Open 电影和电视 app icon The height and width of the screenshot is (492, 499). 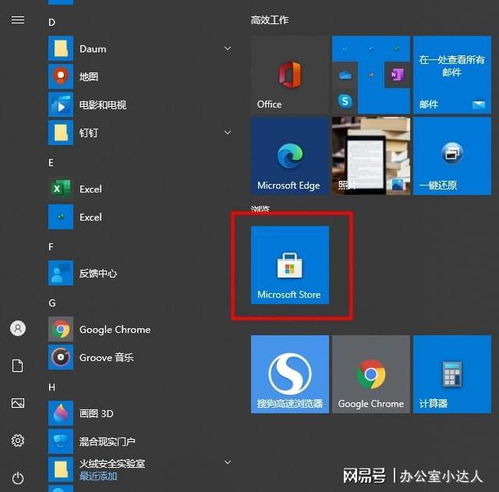click(x=61, y=105)
